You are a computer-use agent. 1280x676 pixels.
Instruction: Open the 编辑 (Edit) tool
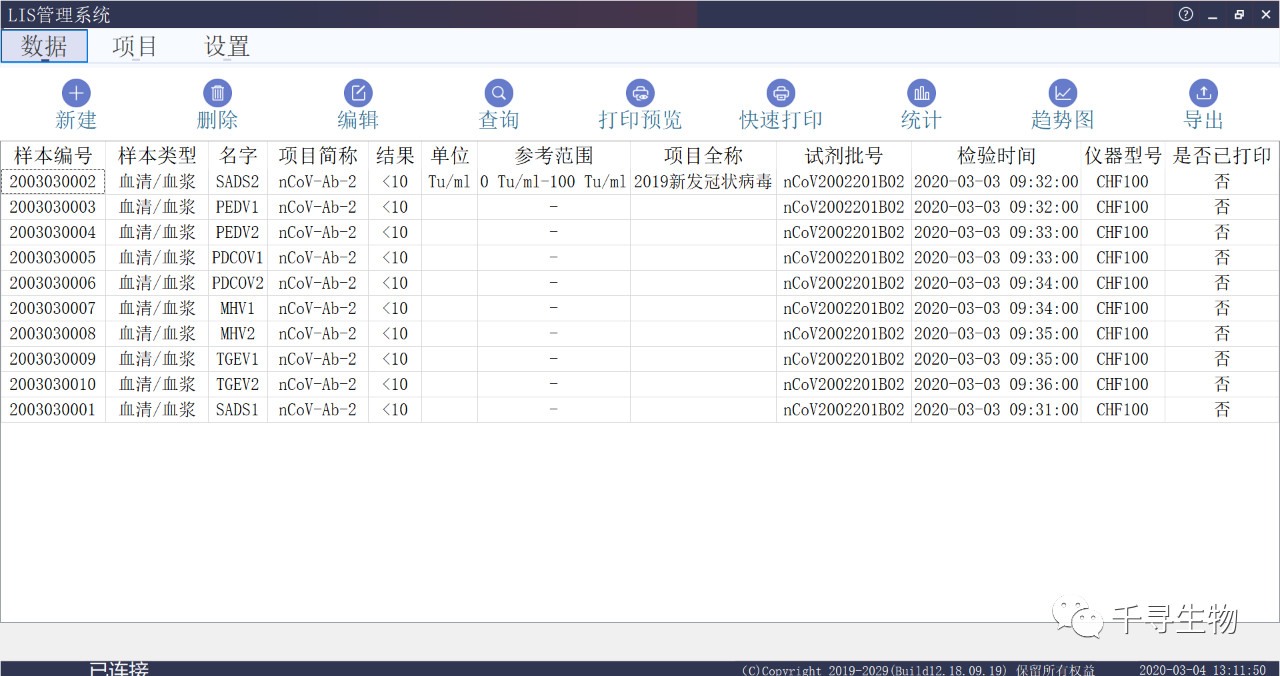click(x=358, y=94)
